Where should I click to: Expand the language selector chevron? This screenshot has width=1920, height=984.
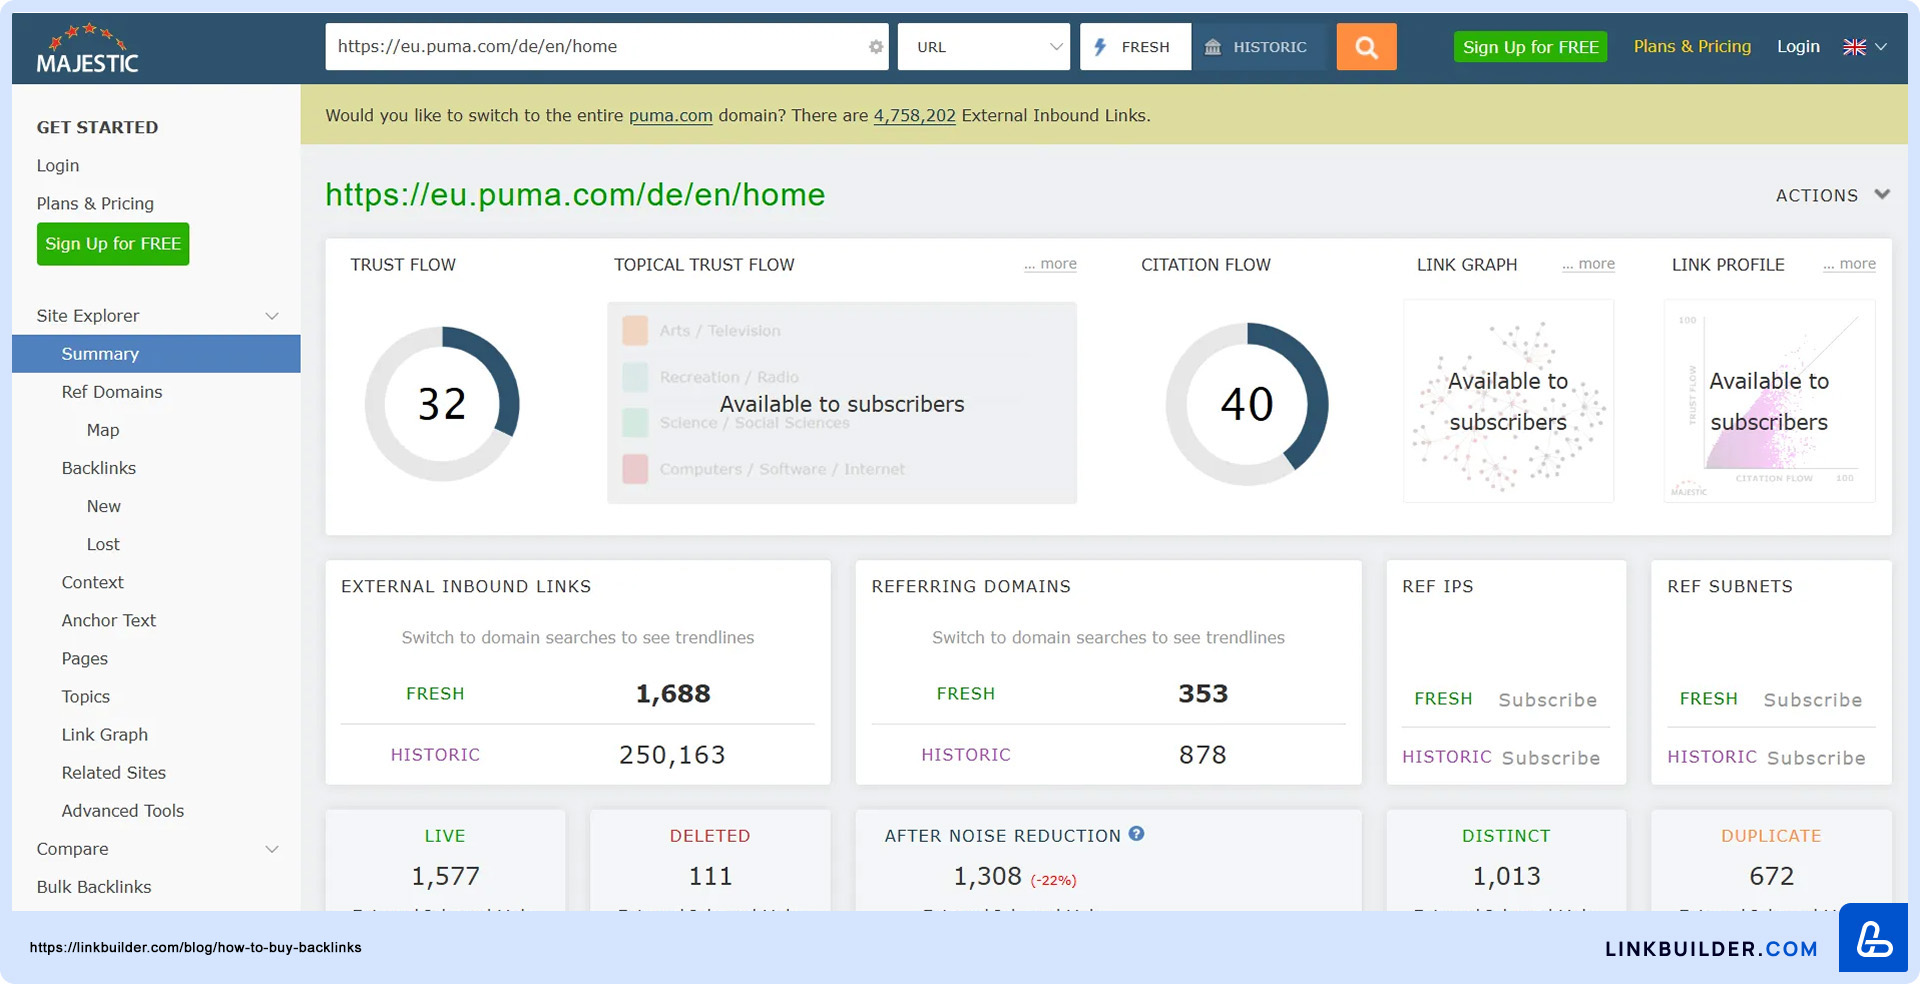(1881, 47)
